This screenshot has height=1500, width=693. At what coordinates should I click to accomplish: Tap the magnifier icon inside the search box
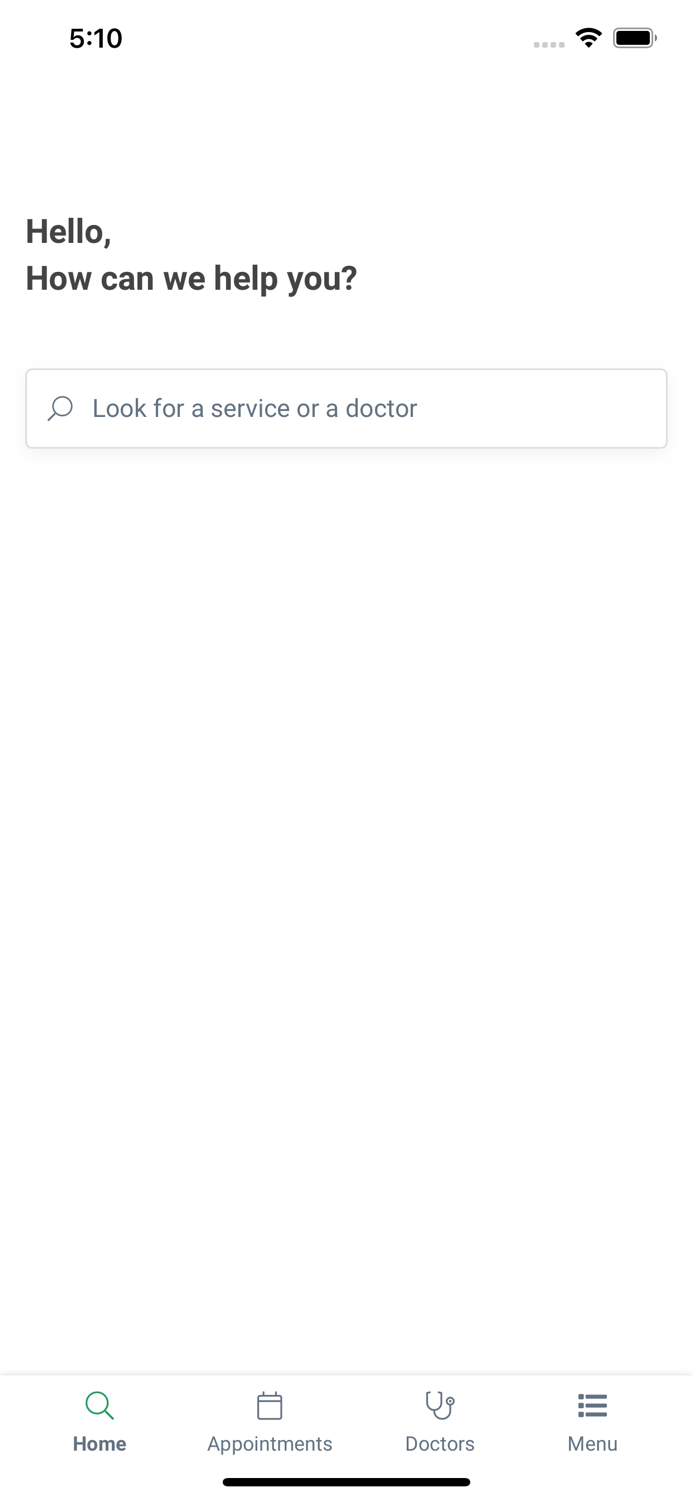point(60,408)
